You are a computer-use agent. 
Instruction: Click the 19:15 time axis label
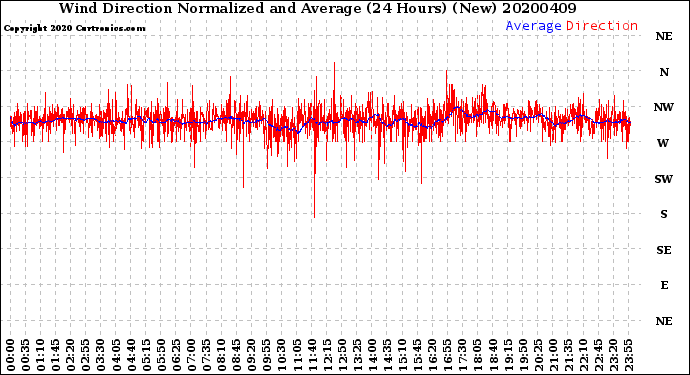[x=508, y=355]
